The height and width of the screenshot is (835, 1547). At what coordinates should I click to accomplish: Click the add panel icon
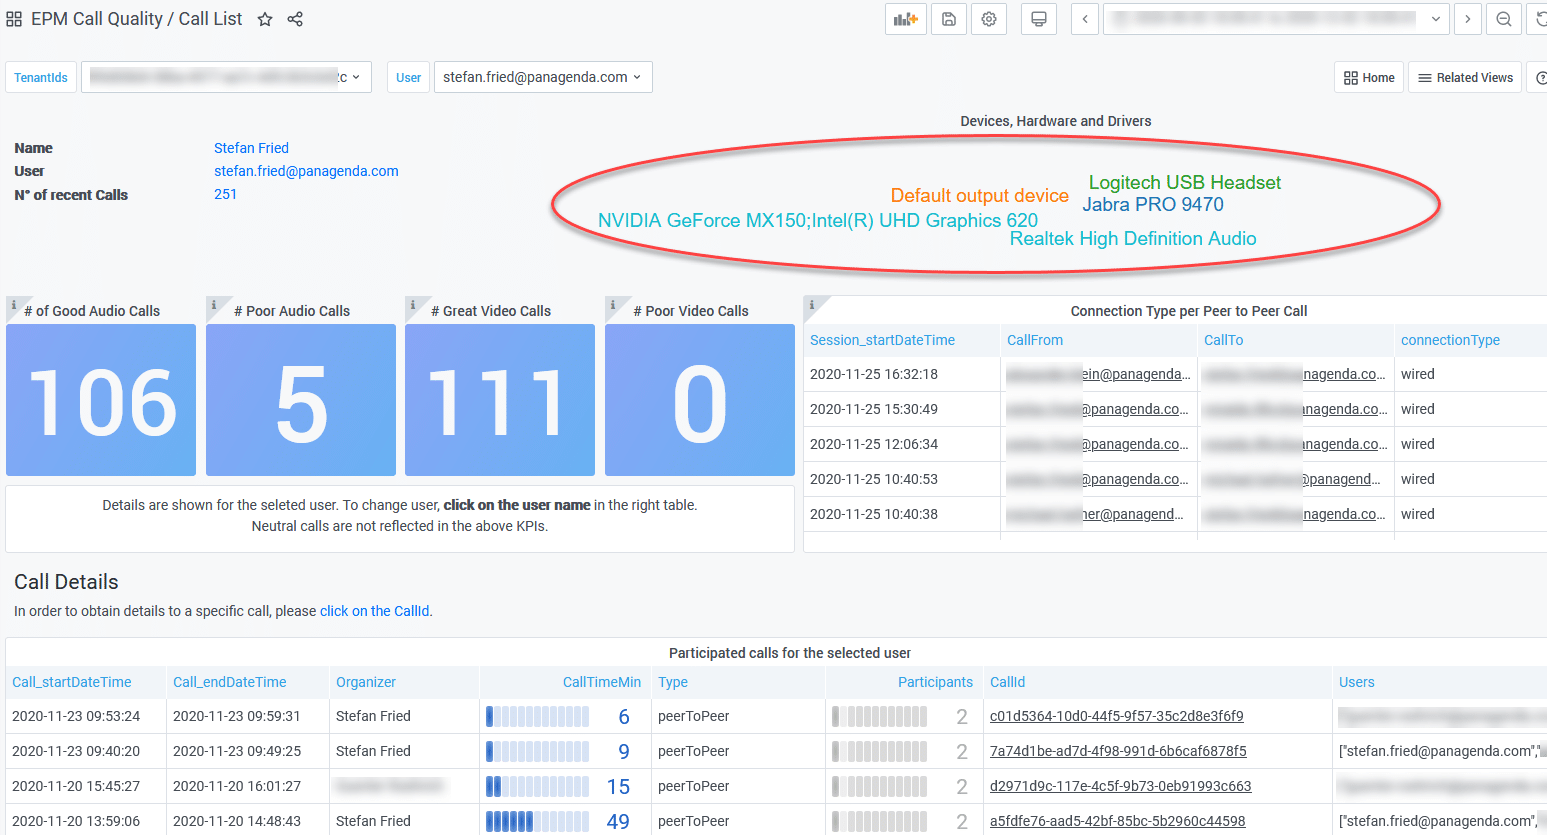[x=905, y=19]
